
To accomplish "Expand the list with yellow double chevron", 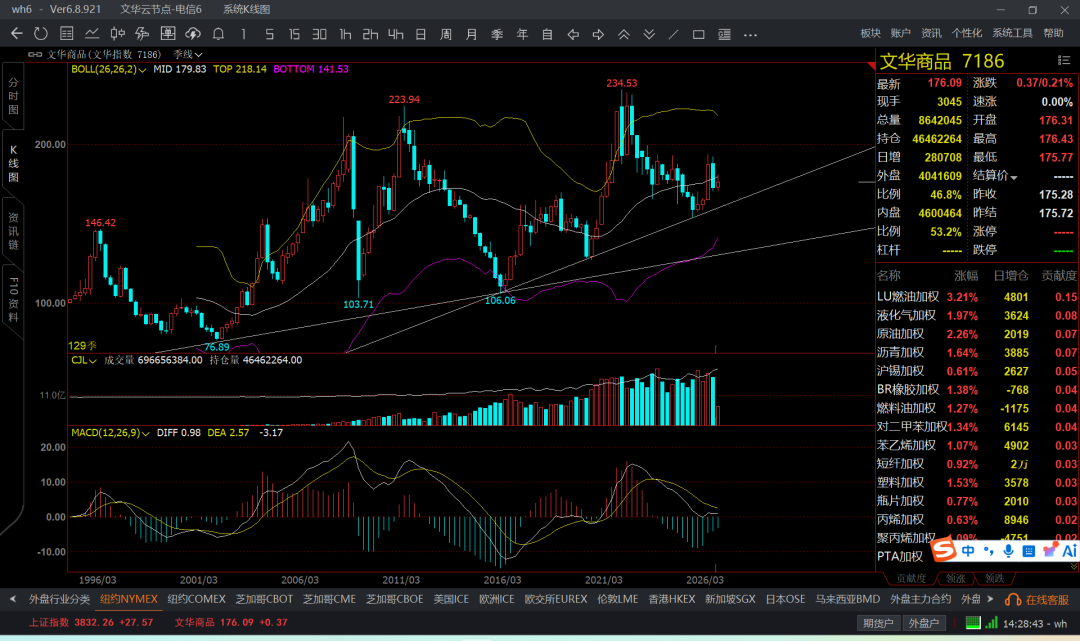I will pyautogui.click(x=1074, y=566).
